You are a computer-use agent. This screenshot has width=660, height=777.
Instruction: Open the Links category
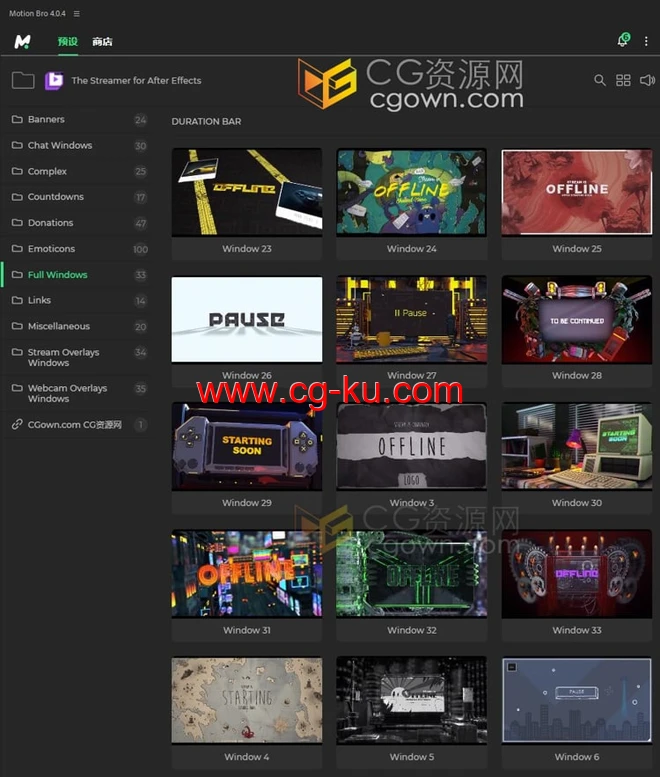click(x=77, y=300)
